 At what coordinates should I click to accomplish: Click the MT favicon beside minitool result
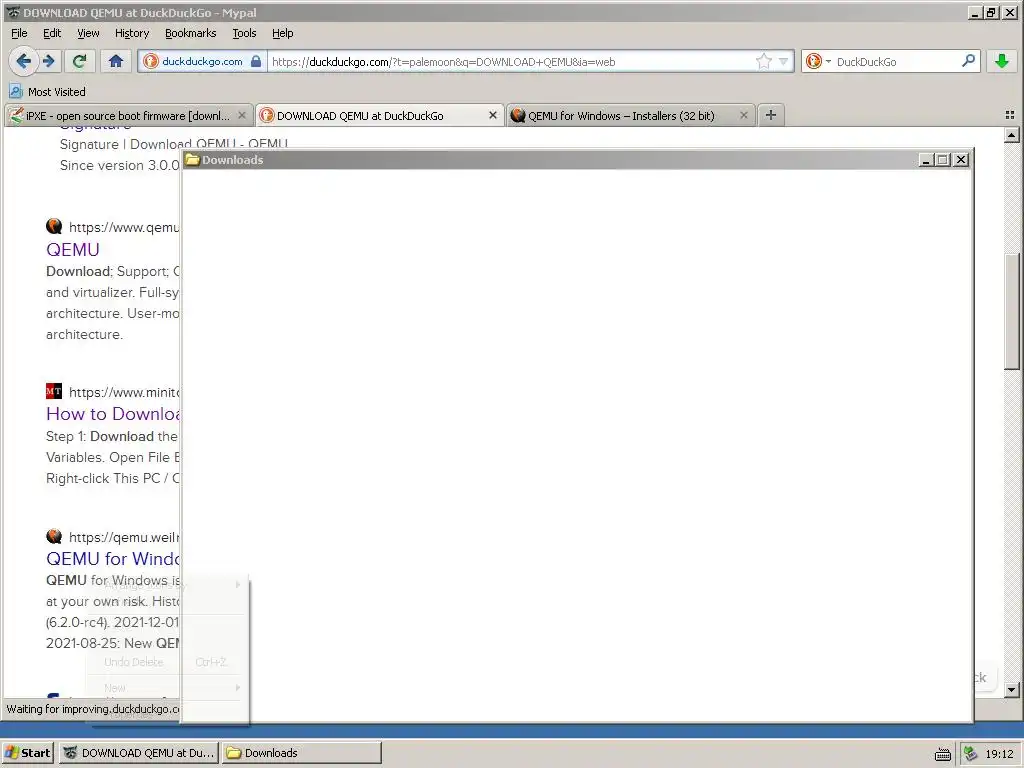(x=54, y=391)
